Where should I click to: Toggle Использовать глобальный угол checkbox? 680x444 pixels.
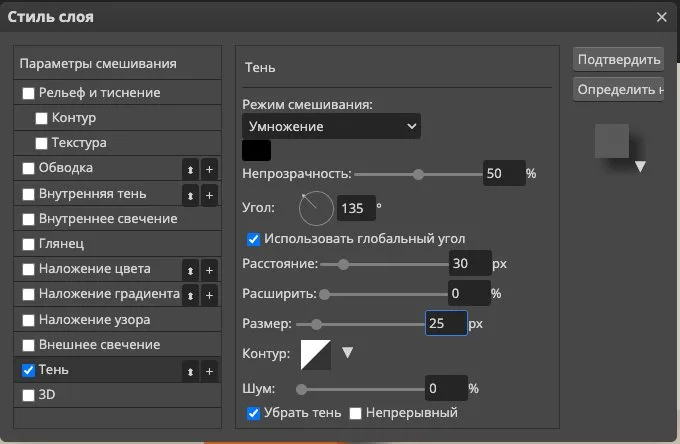pos(253,239)
